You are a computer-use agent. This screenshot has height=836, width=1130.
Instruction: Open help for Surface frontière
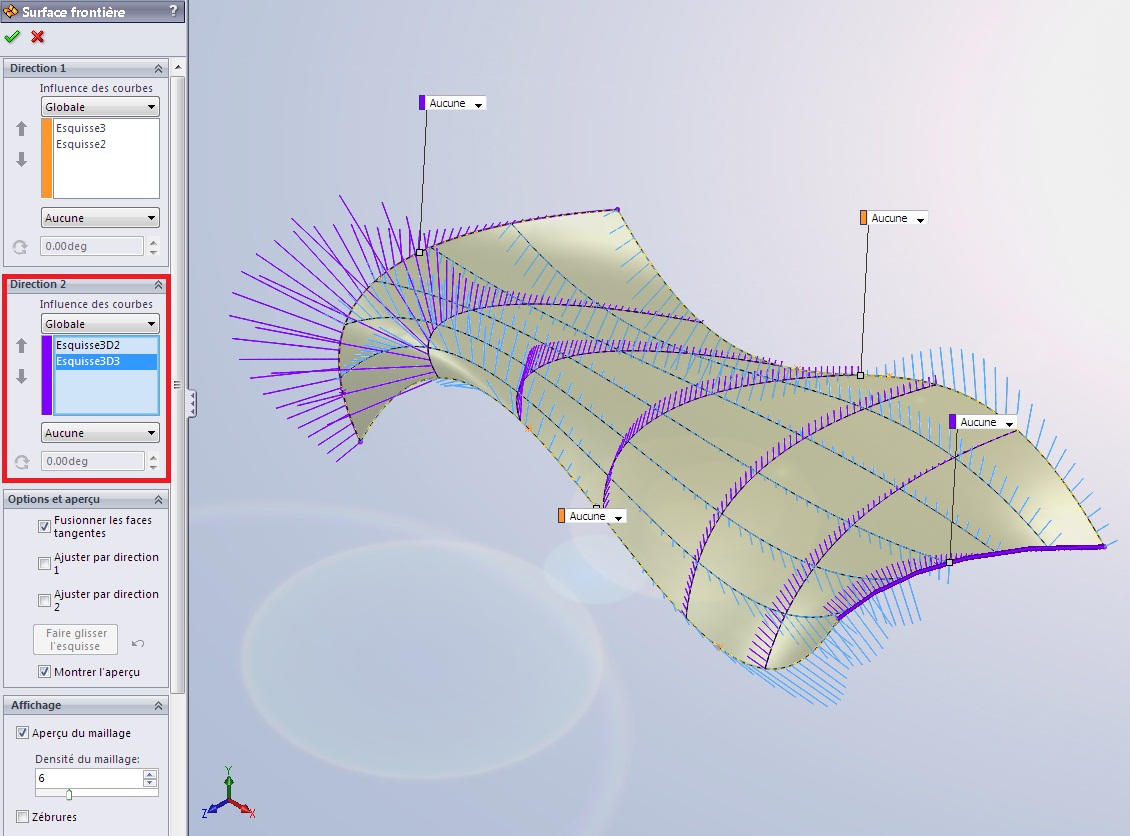pos(173,11)
